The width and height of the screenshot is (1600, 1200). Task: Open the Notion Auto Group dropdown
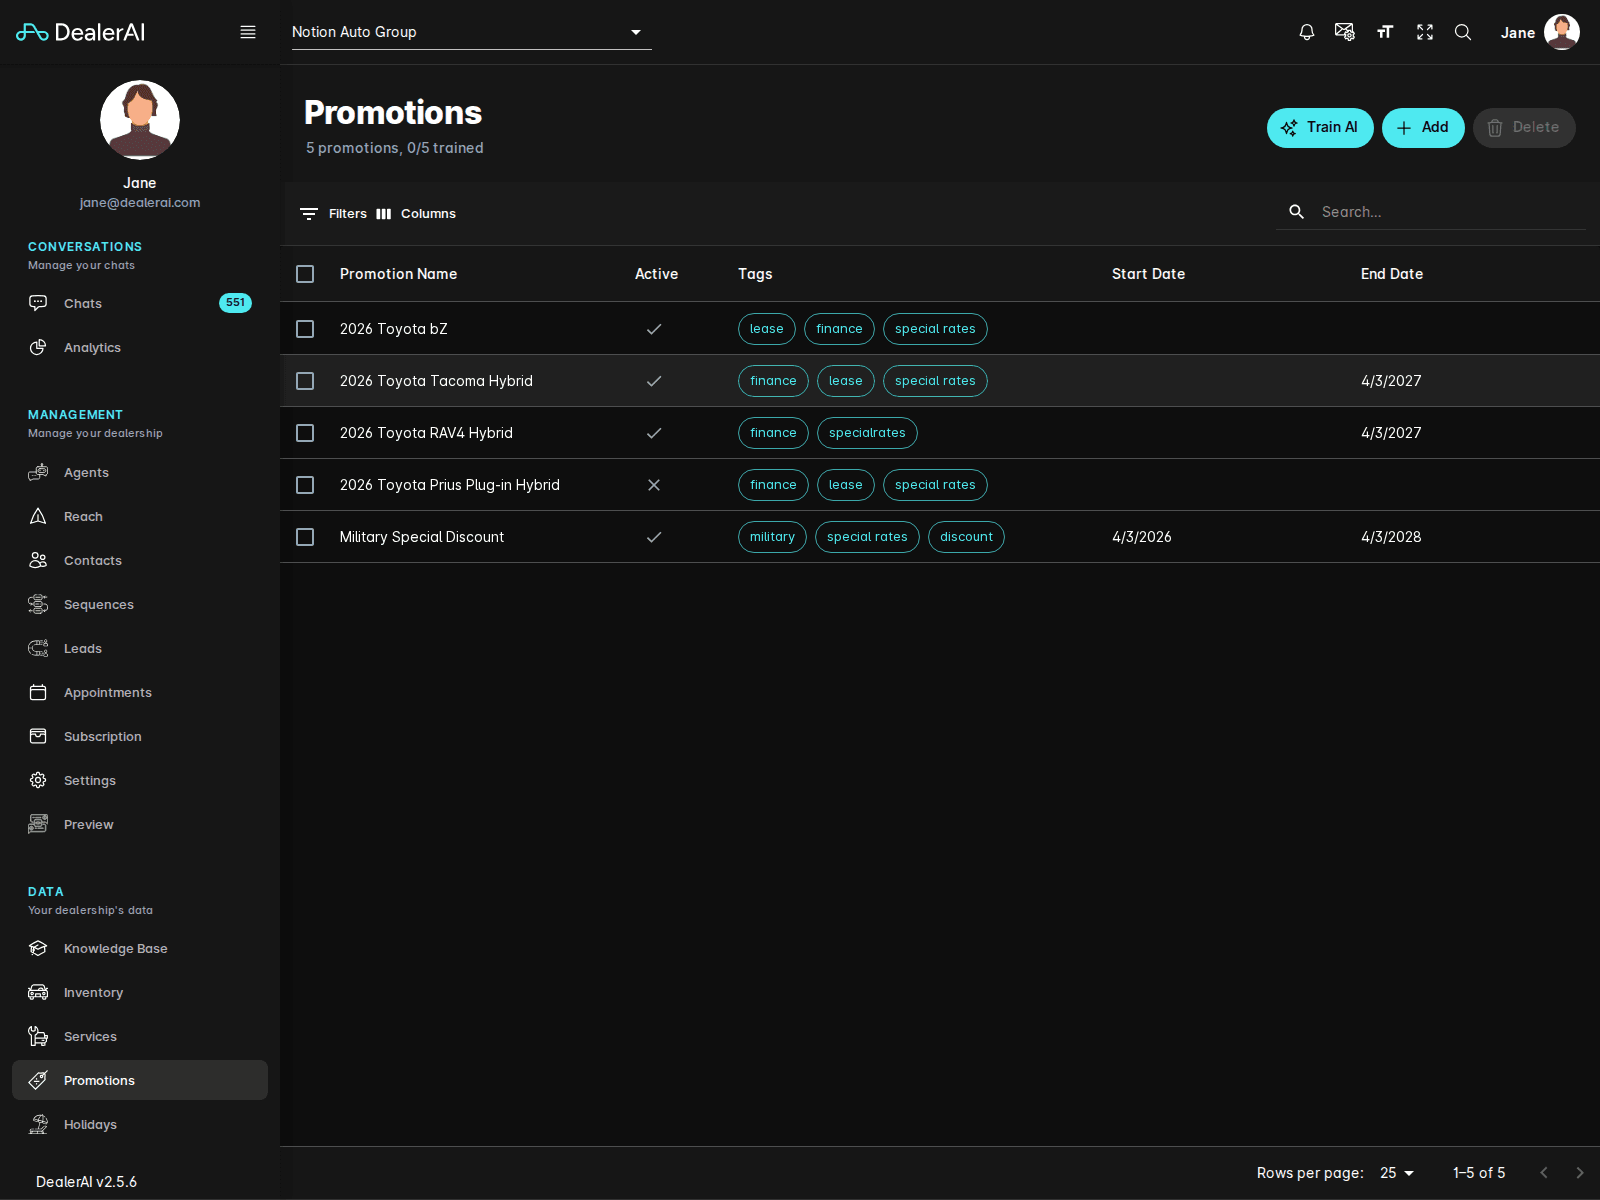pyautogui.click(x=470, y=31)
